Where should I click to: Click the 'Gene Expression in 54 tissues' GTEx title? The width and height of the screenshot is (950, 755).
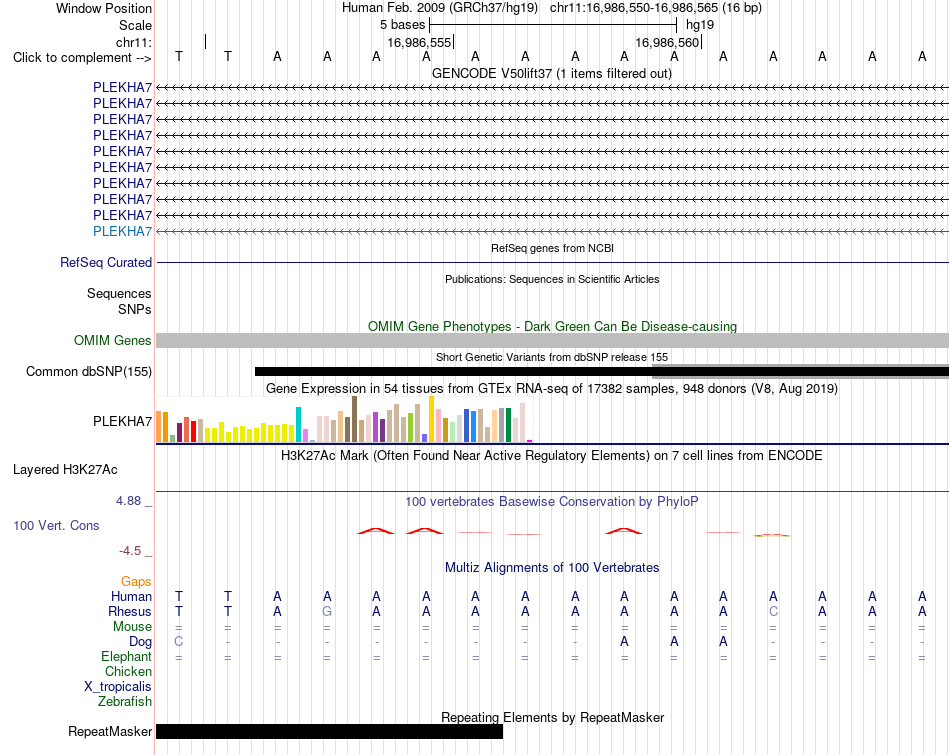[x=552, y=388]
